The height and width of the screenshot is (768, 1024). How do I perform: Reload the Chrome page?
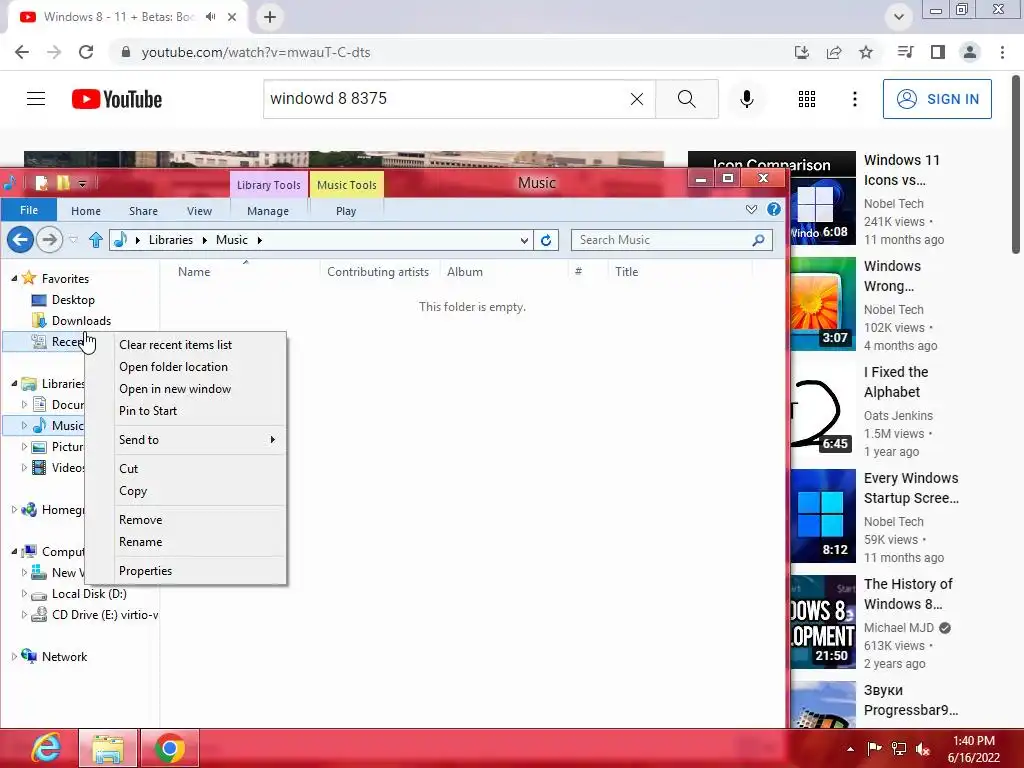click(86, 52)
